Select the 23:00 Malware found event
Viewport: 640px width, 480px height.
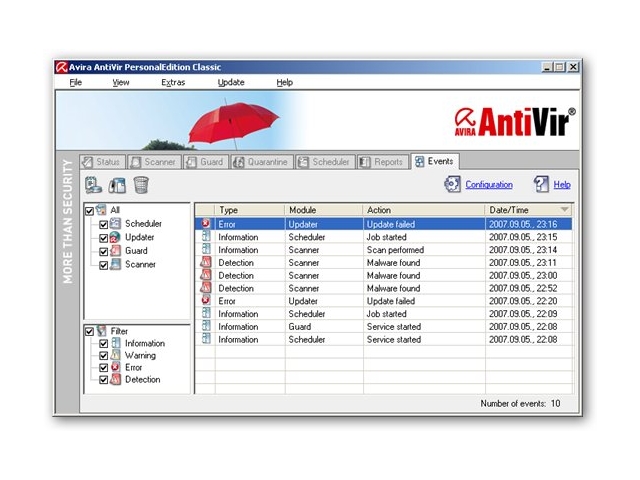coord(384,275)
